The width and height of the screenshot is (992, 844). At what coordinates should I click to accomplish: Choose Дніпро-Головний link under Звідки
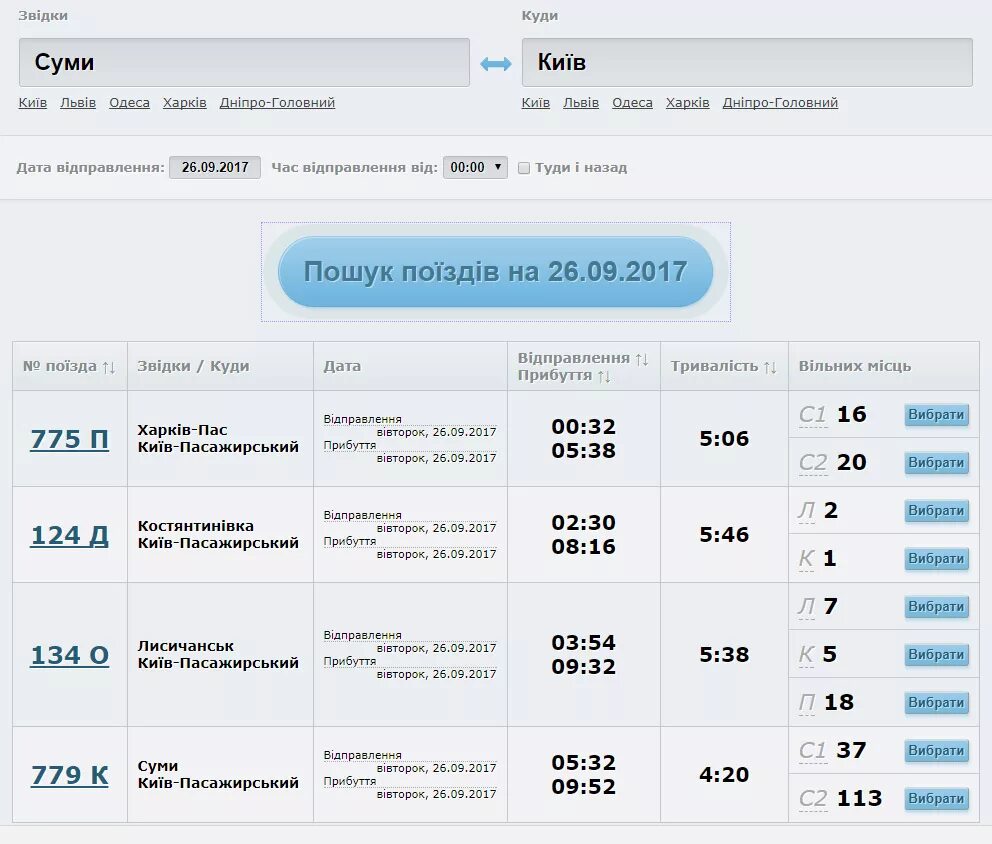pyautogui.click(x=277, y=102)
